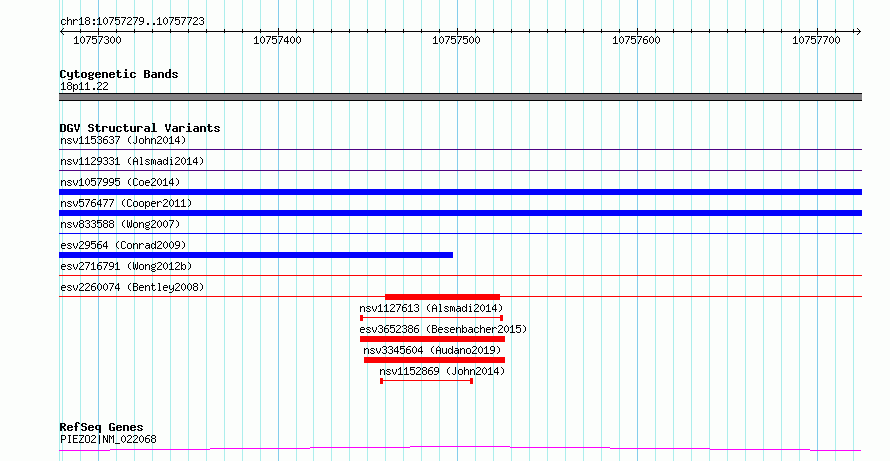This screenshot has width=890, height=461.
Task: Click the thin red line of esv2716791
Action: point(460,276)
